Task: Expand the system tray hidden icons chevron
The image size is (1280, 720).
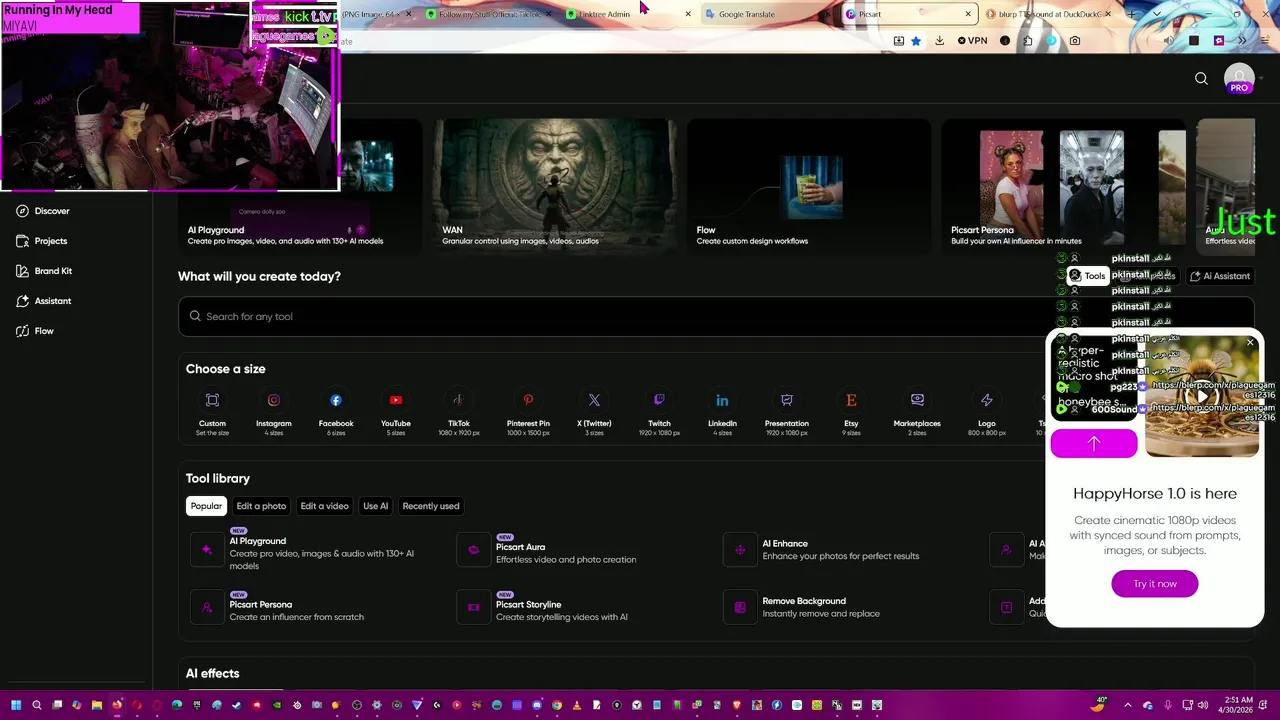Action: coord(1128,705)
